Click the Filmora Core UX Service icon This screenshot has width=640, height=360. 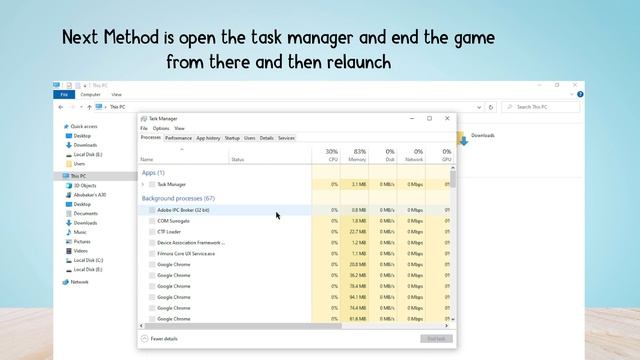pos(152,253)
